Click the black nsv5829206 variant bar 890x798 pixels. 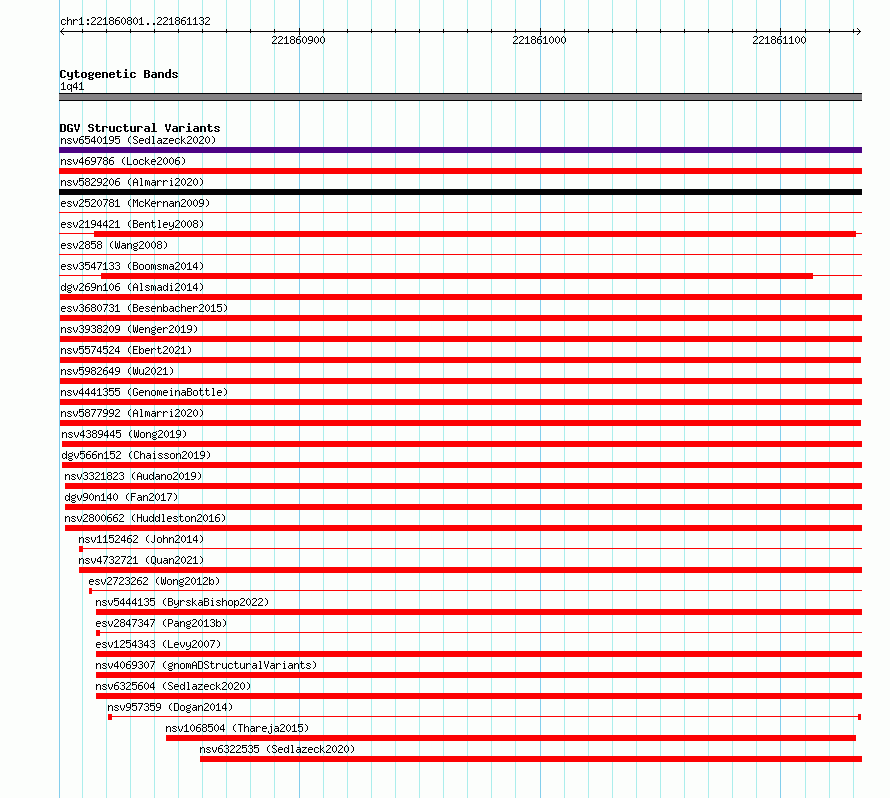point(460,192)
